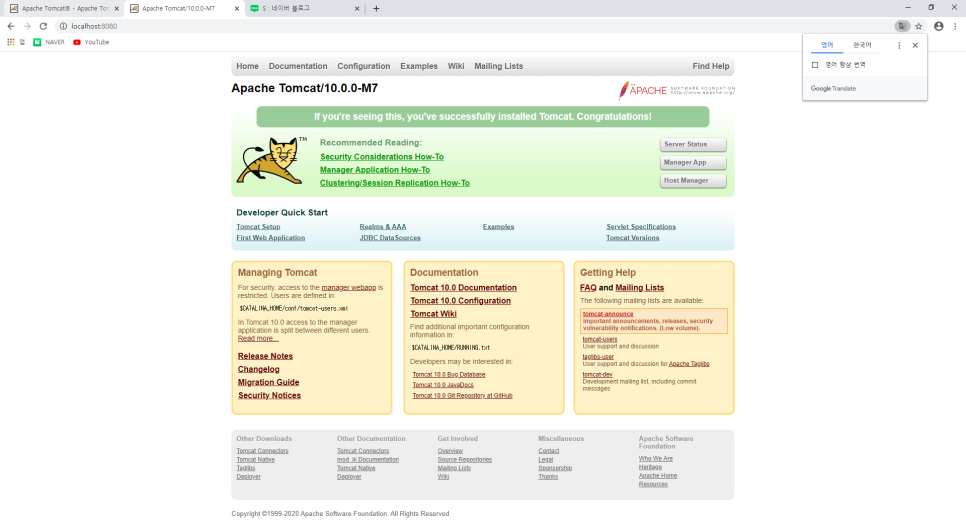Screen dimensions: 966x523
Task: Open the Who We Are footer link
Action: [656, 459]
